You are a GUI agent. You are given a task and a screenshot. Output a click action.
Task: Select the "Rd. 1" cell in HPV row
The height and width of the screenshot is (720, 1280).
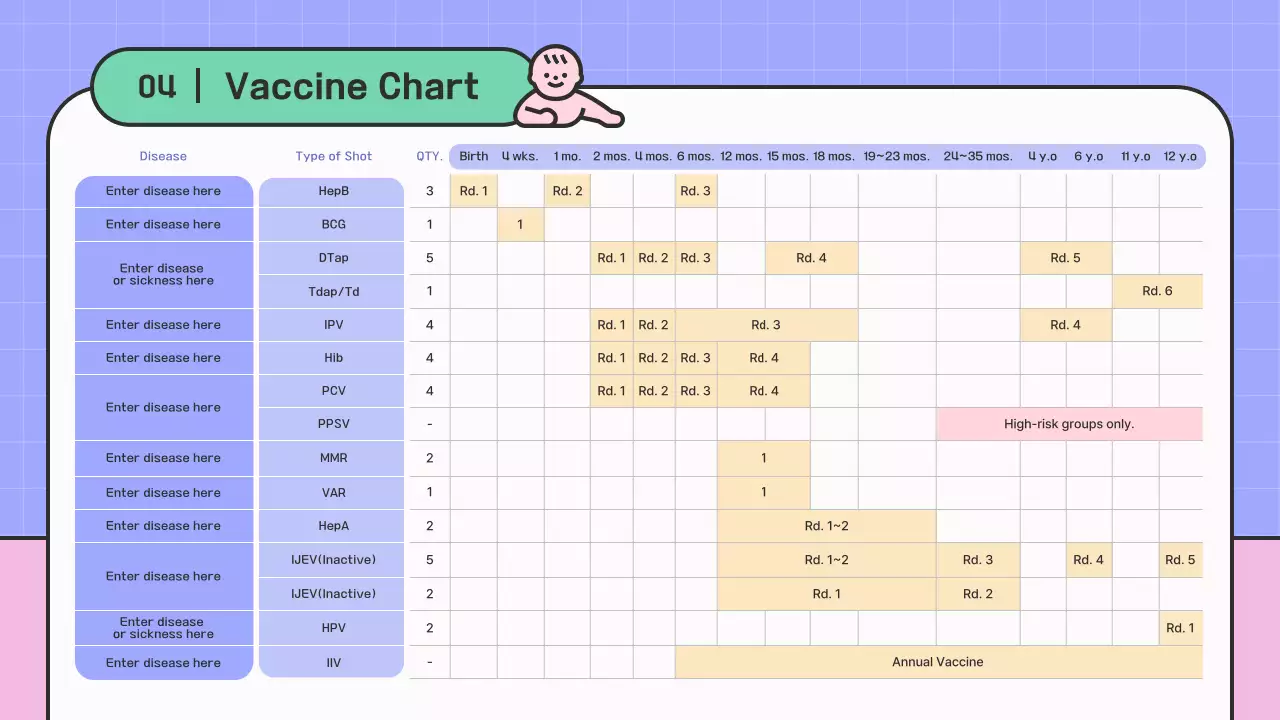point(1180,628)
